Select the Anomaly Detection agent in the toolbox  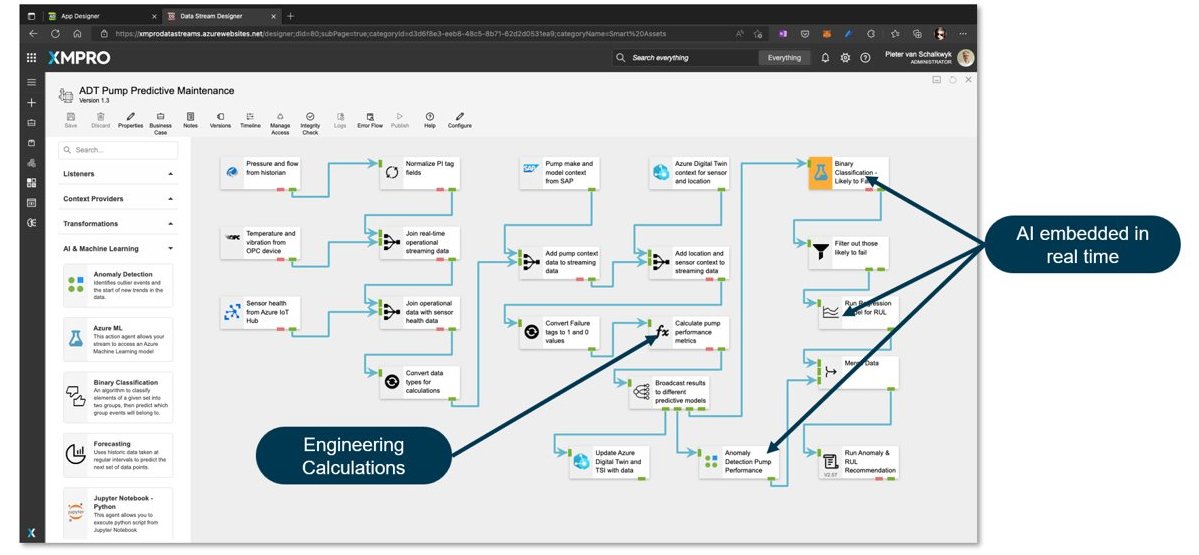click(x=118, y=285)
